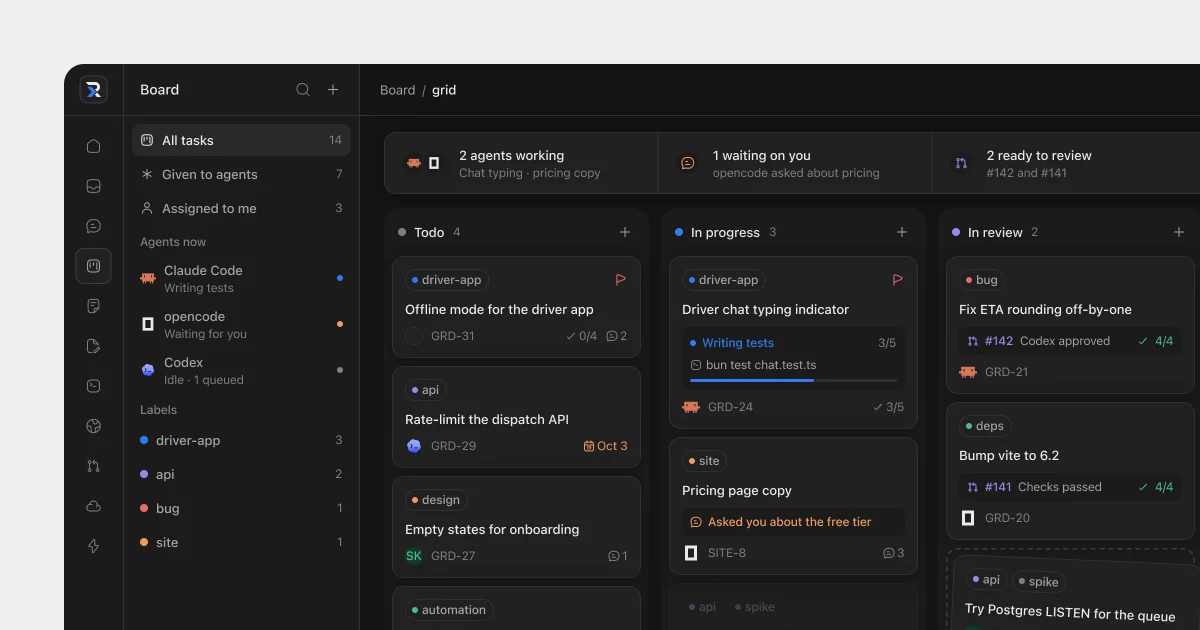Filter by driver-app label in sidebar
This screenshot has height=630, width=1200.
click(241, 440)
